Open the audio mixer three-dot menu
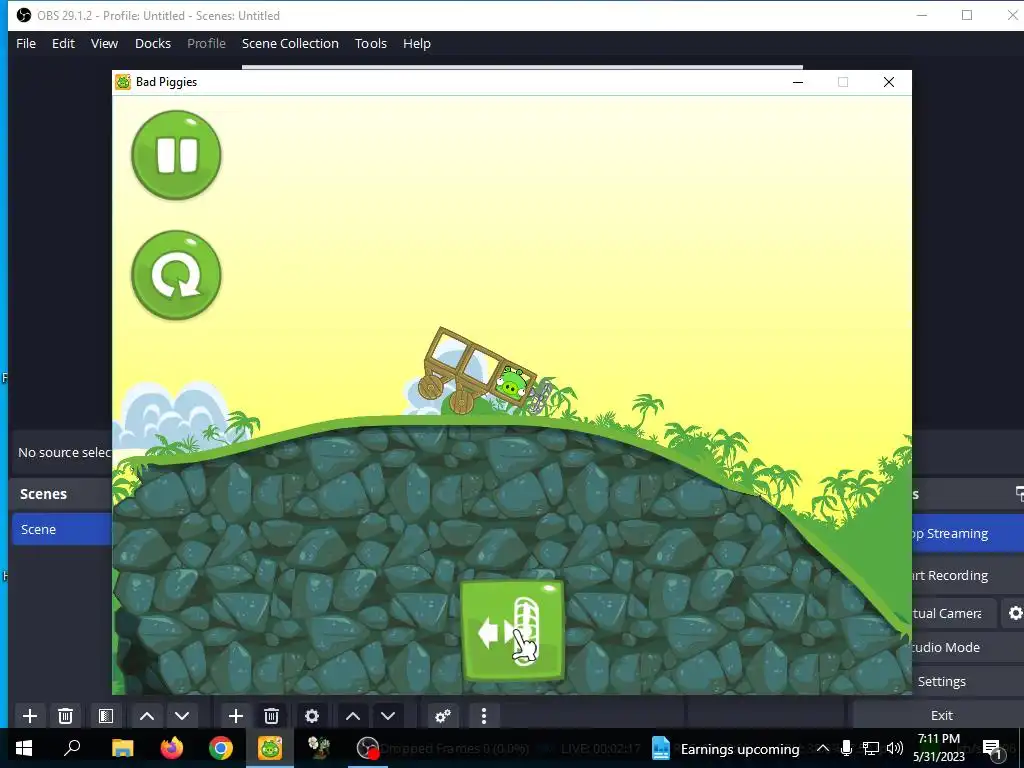Viewport: 1024px width, 768px height. point(484,716)
